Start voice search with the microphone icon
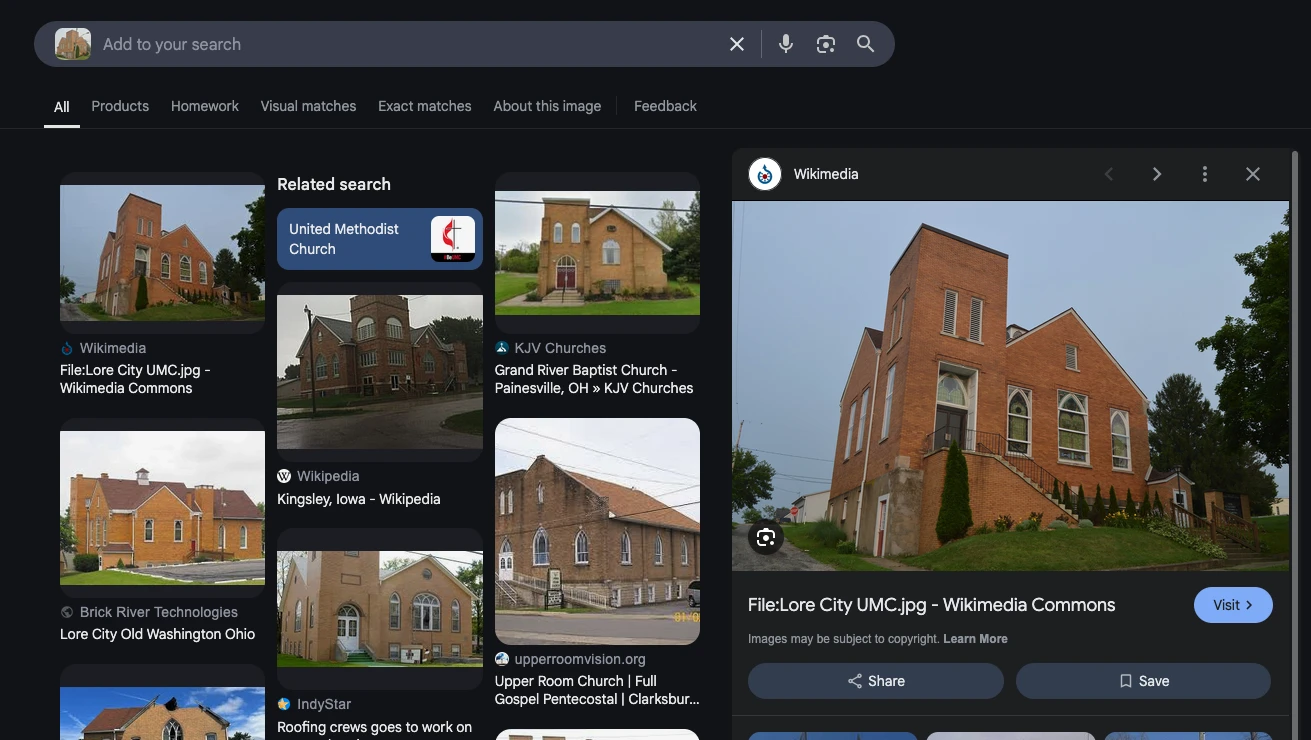The width and height of the screenshot is (1311, 740). (786, 44)
